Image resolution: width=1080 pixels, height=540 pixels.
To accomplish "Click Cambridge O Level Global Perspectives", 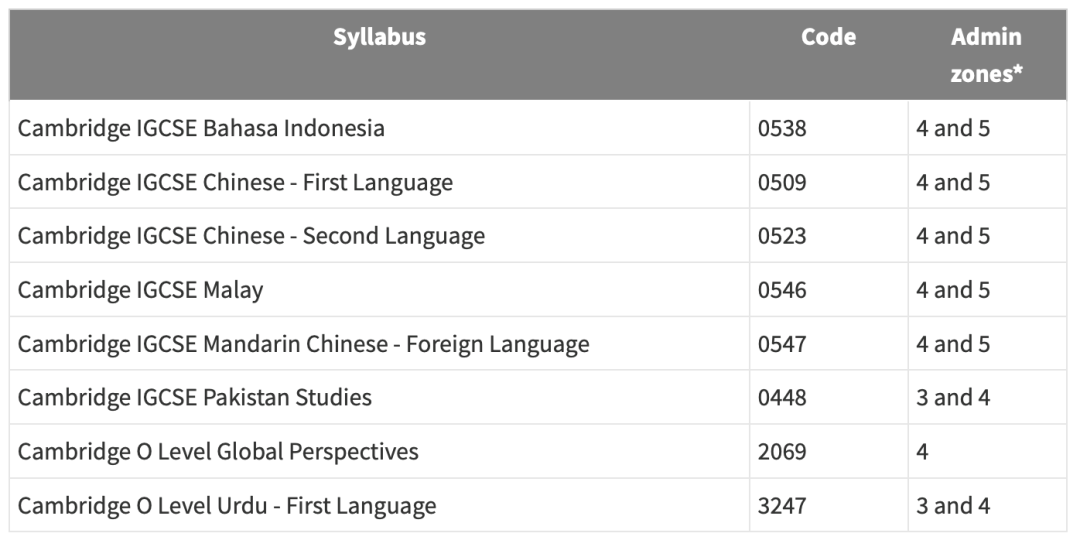I will tap(218, 452).
